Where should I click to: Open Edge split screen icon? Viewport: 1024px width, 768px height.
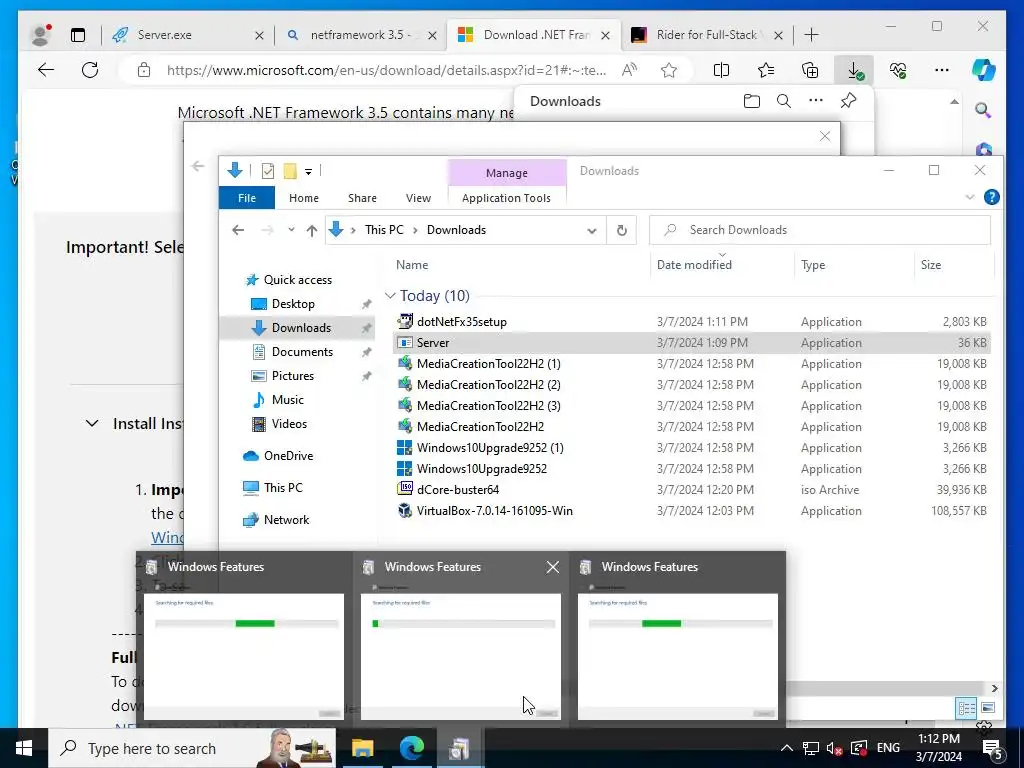[722, 70]
